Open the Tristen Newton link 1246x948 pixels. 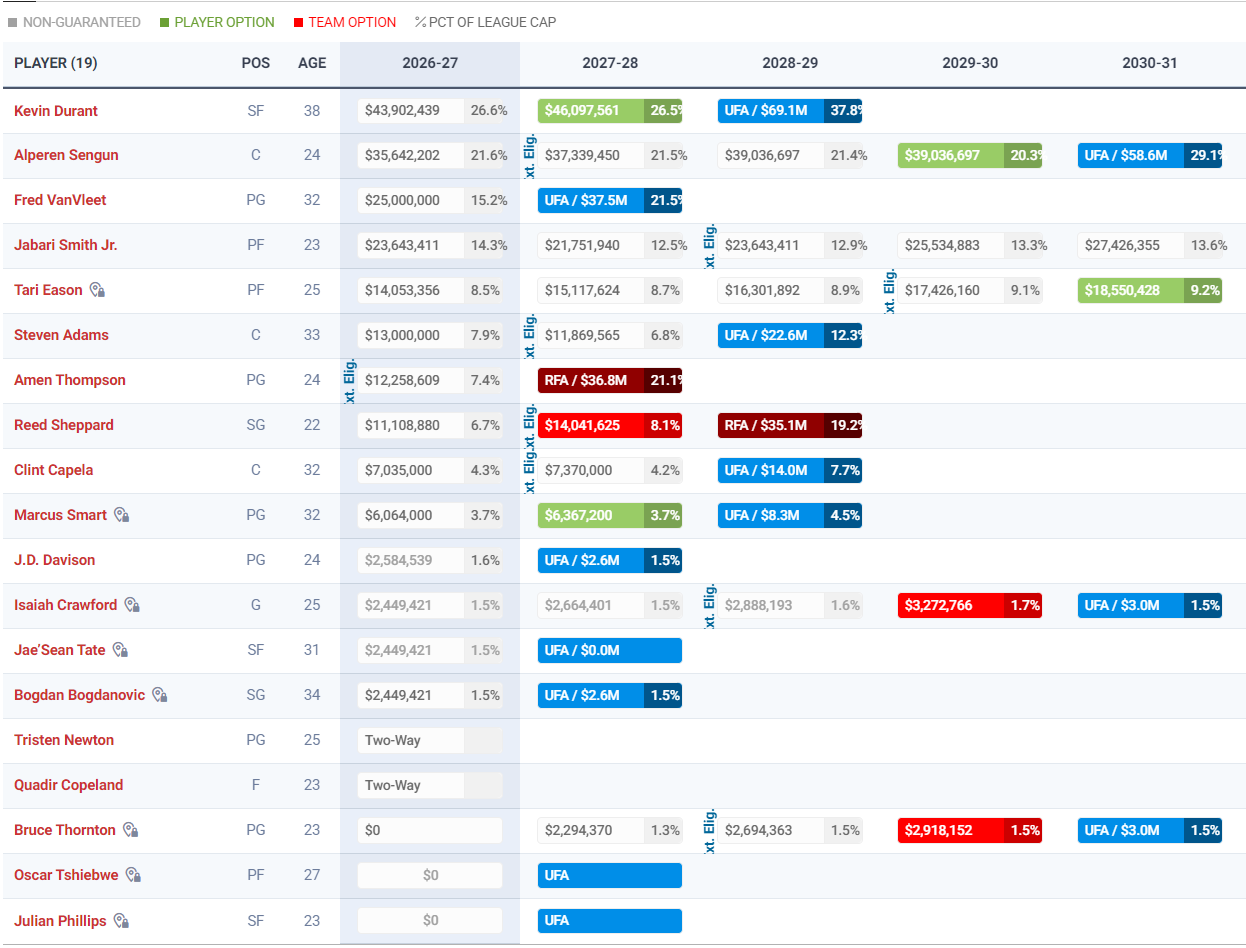(64, 740)
